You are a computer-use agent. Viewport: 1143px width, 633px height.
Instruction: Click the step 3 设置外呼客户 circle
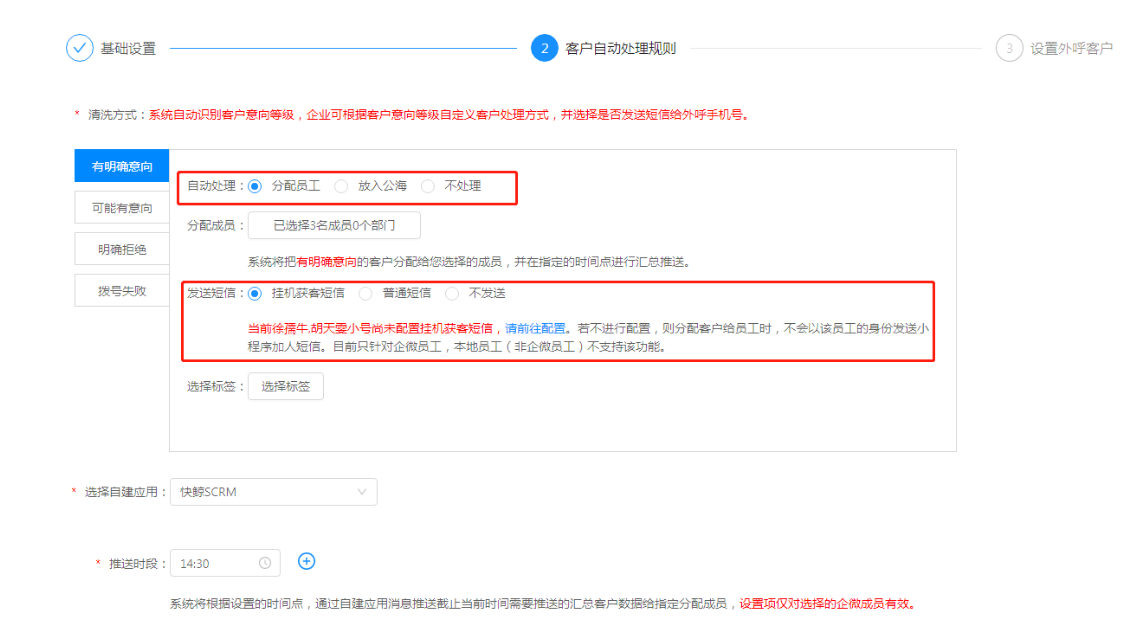[x=1009, y=48]
